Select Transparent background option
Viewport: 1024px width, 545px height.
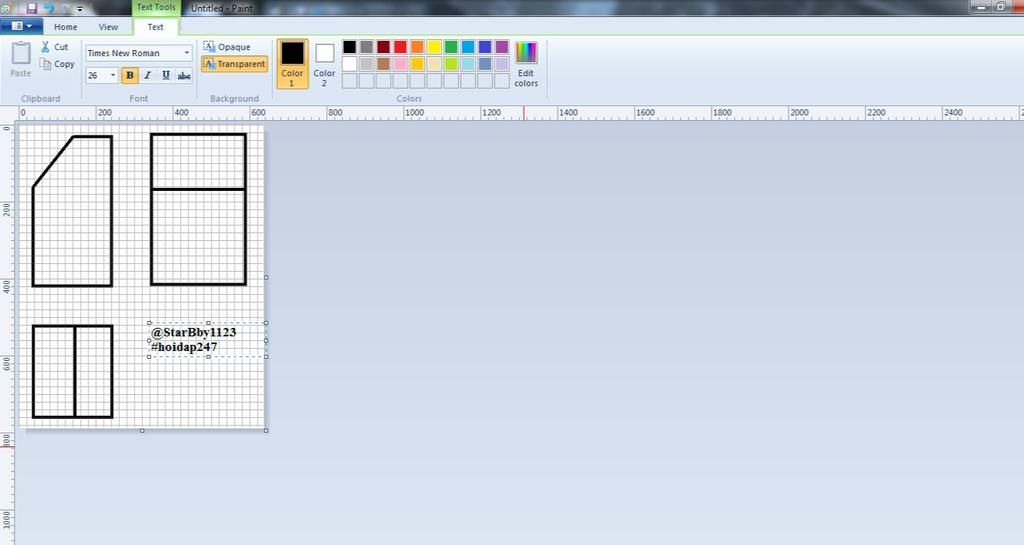(234, 64)
